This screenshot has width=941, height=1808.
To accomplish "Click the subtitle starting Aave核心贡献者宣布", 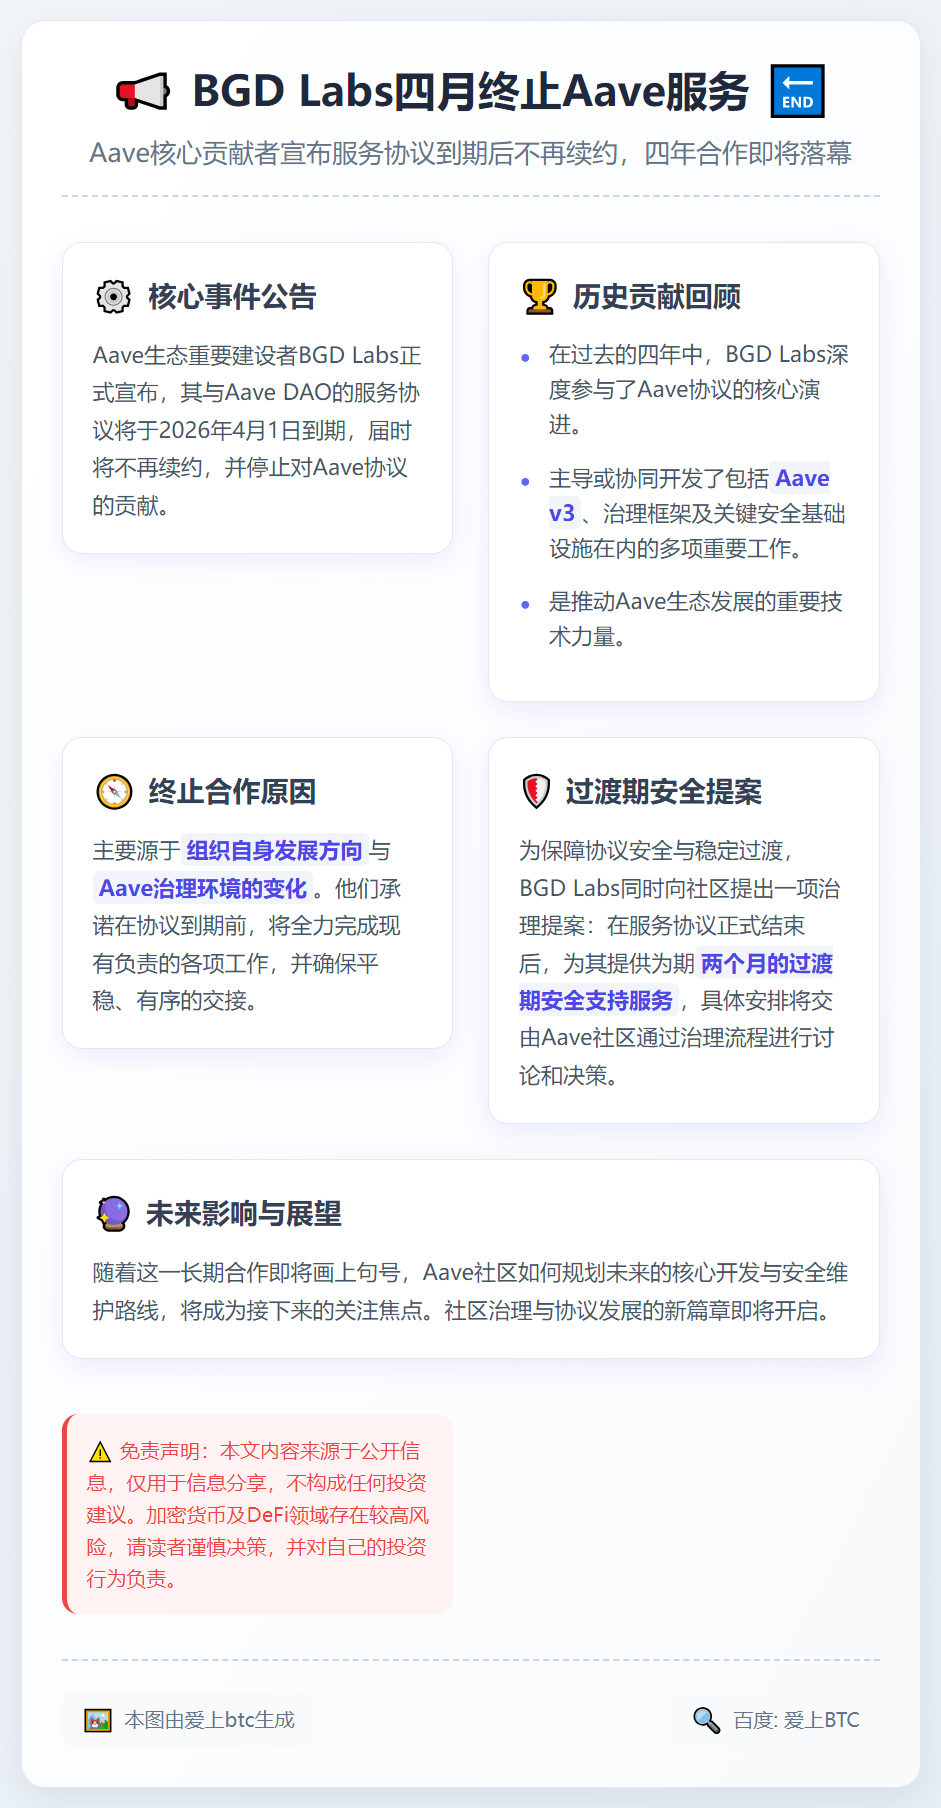I will click(470, 153).
